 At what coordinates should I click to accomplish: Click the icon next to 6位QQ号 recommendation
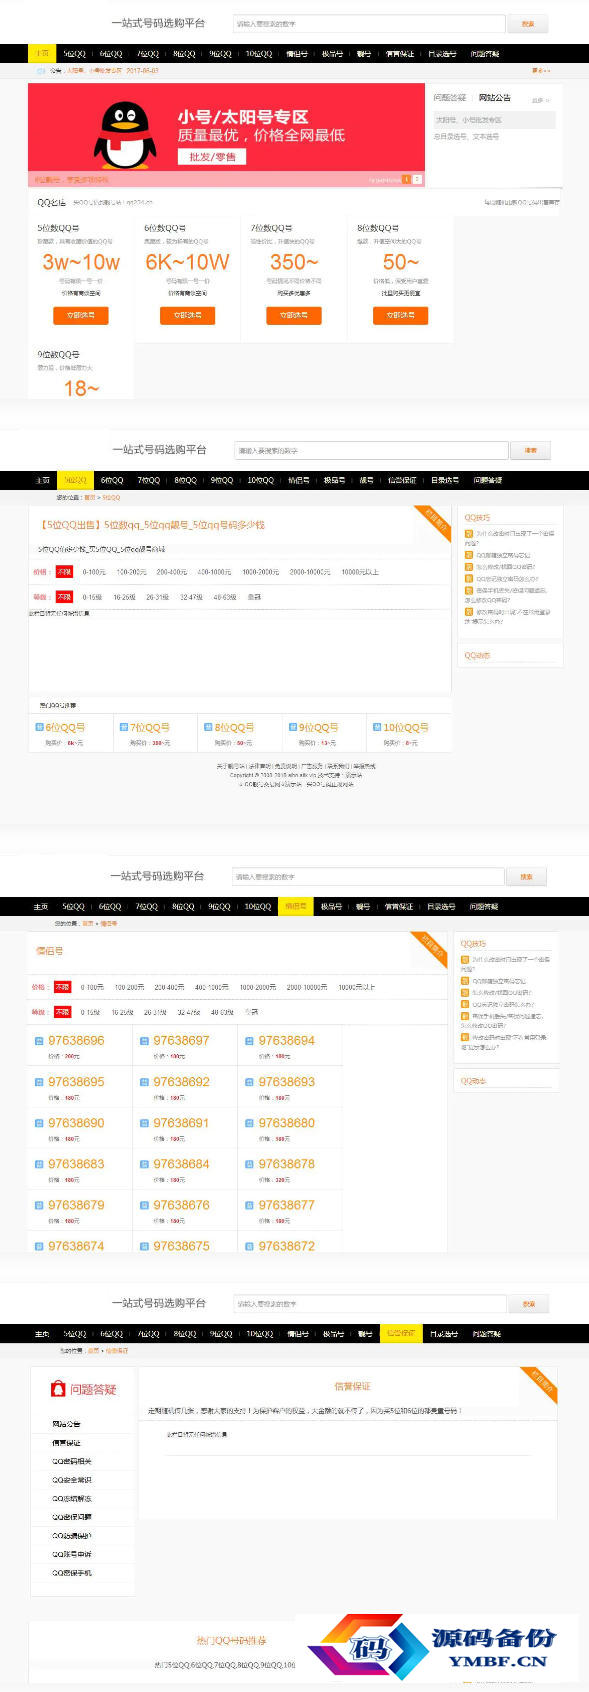tap(39, 728)
